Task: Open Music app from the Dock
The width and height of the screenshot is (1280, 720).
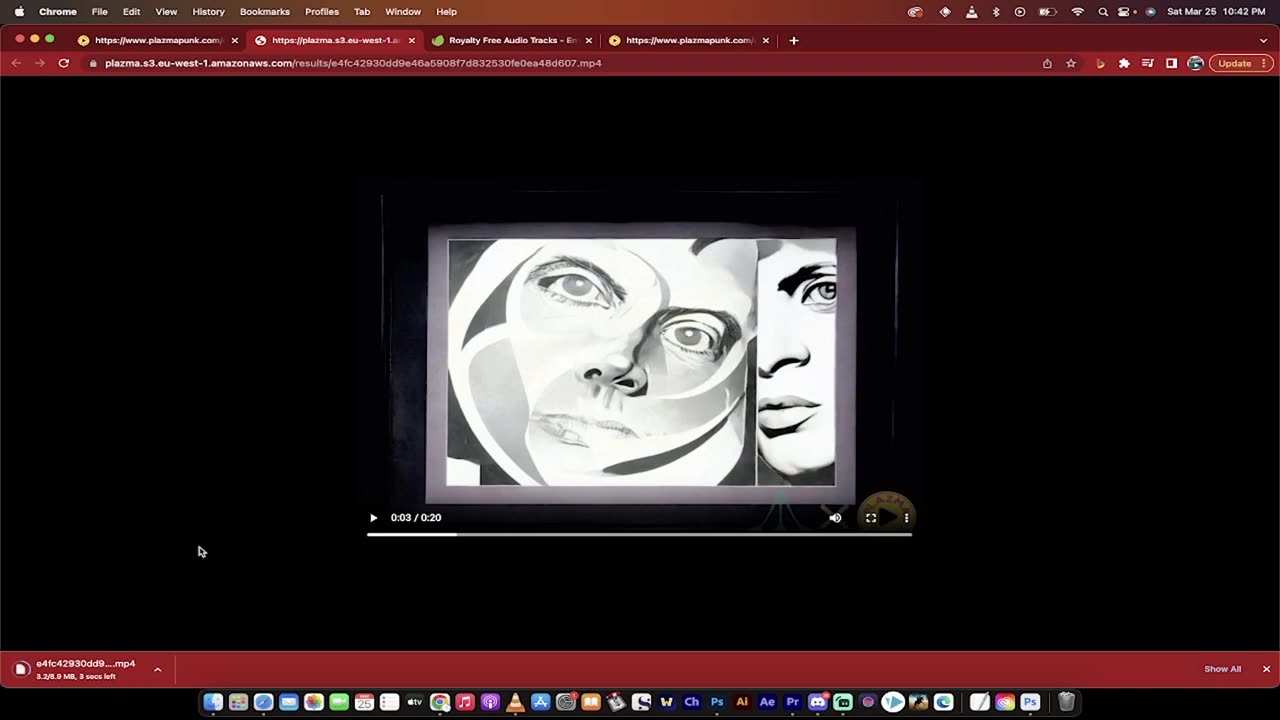Action: [x=465, y=702]
